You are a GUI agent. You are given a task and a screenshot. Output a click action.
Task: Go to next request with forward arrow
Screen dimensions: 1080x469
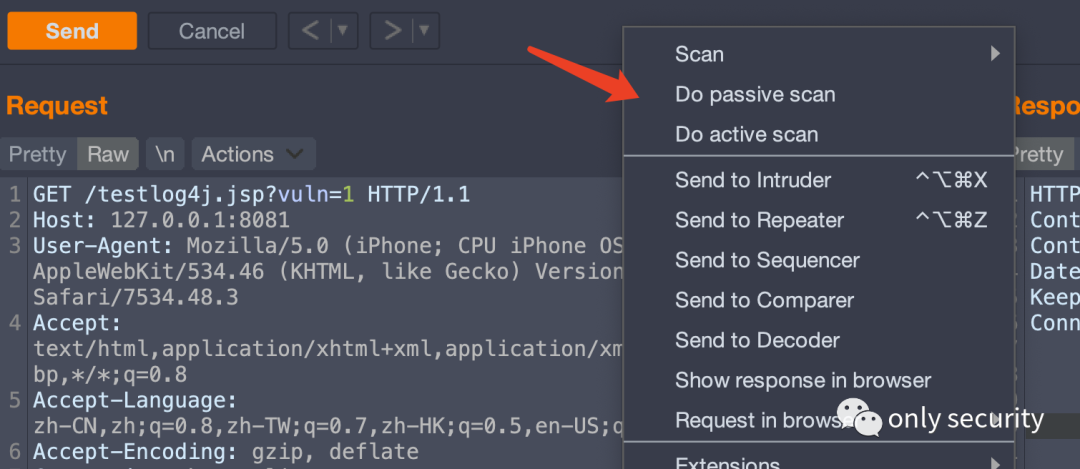coord(392,31)
